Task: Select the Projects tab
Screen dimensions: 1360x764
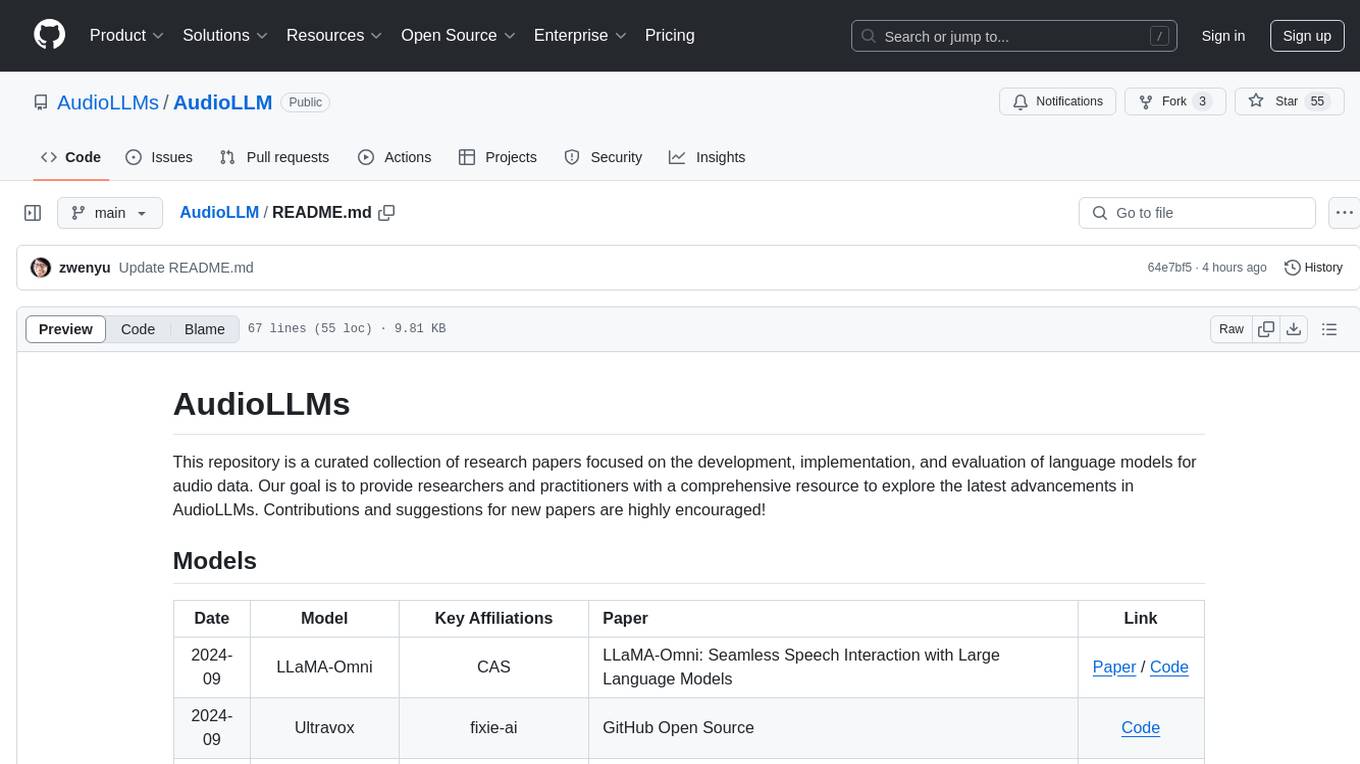Action: coord(497,157)
